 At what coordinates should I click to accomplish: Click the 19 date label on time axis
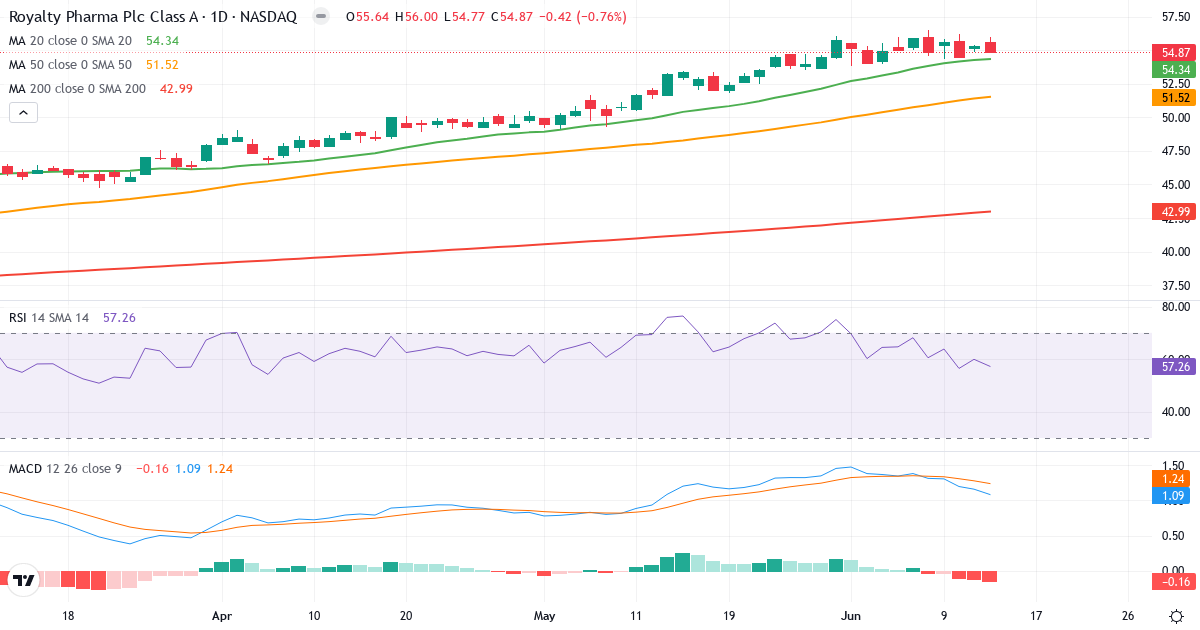tap(728, 616)
